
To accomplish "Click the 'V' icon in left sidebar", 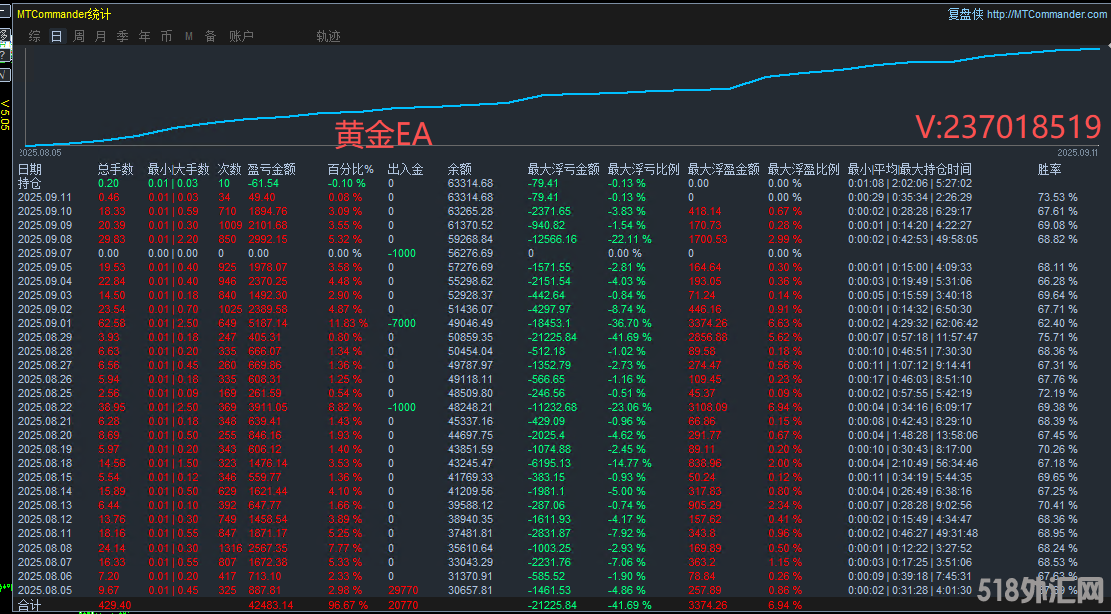I will point(4,74).
